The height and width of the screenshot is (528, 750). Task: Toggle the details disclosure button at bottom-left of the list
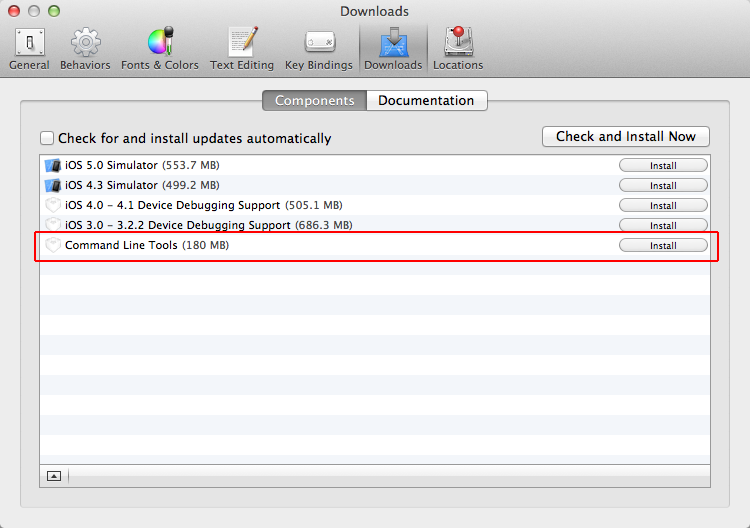(54, 476)
